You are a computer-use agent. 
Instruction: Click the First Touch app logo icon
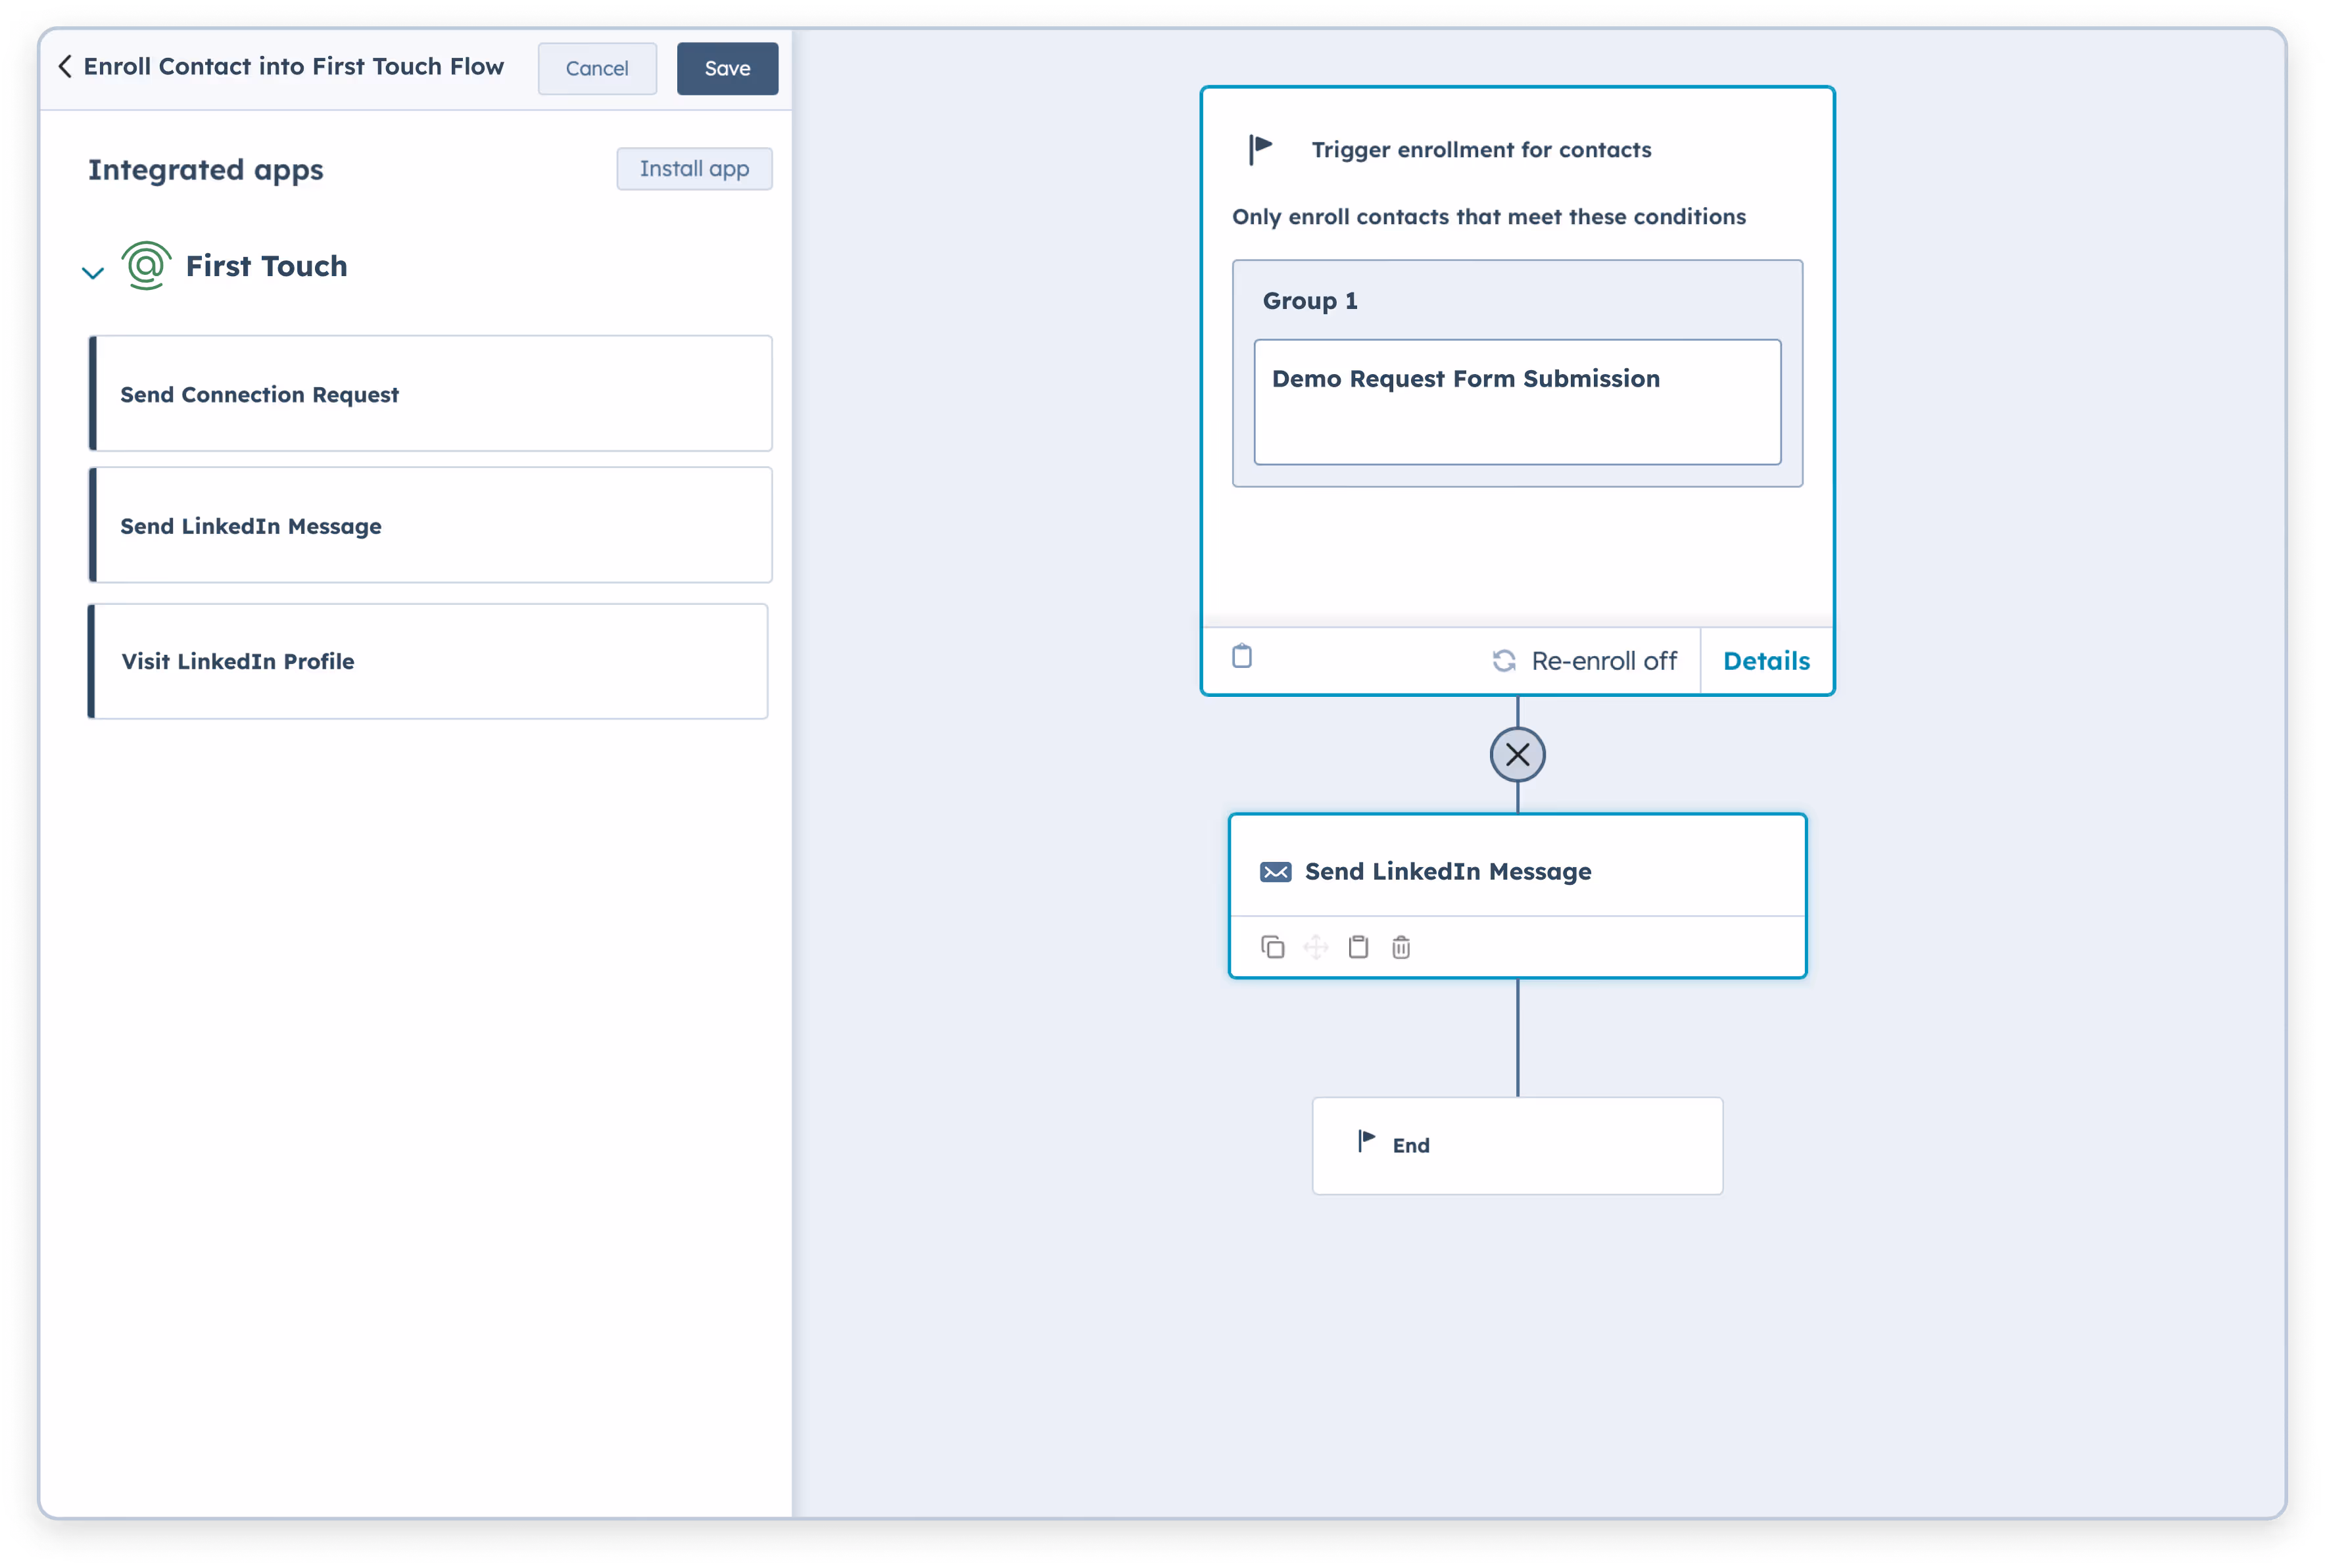[146, 266]
